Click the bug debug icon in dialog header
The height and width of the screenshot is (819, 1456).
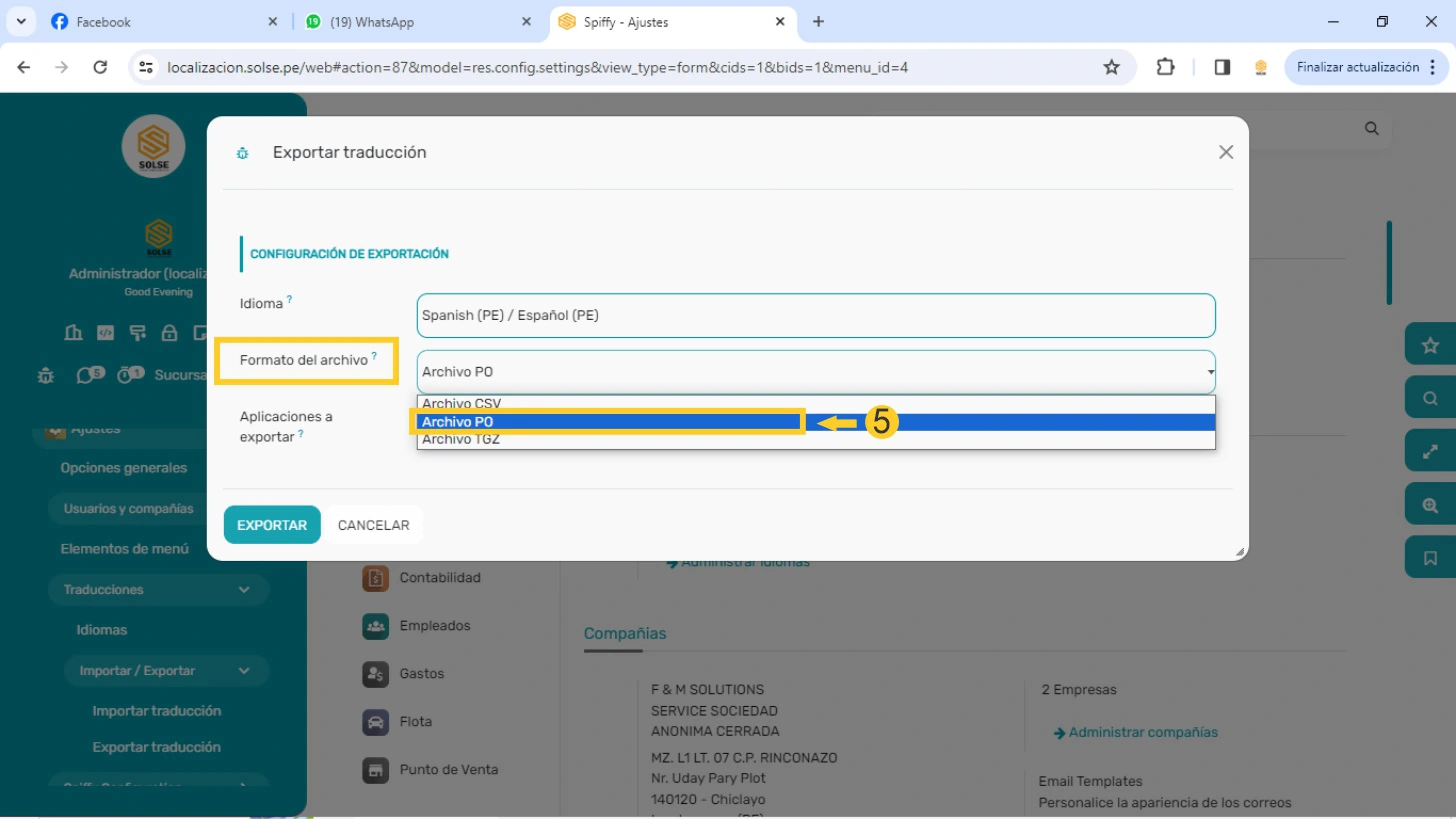pyautogui.click(x=242, y=153)
